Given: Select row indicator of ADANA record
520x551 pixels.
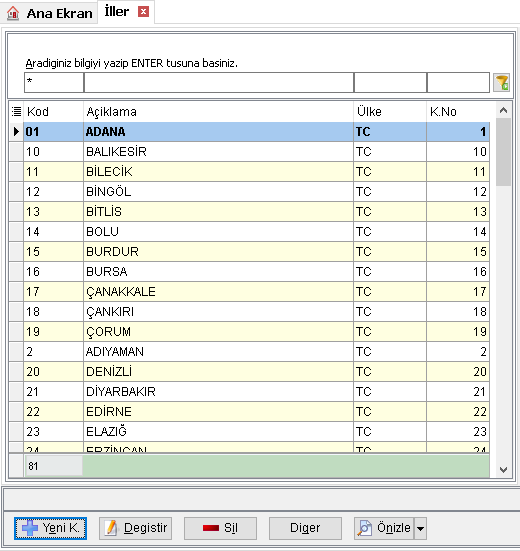Looking at the screenshot, I should (16, 132).
